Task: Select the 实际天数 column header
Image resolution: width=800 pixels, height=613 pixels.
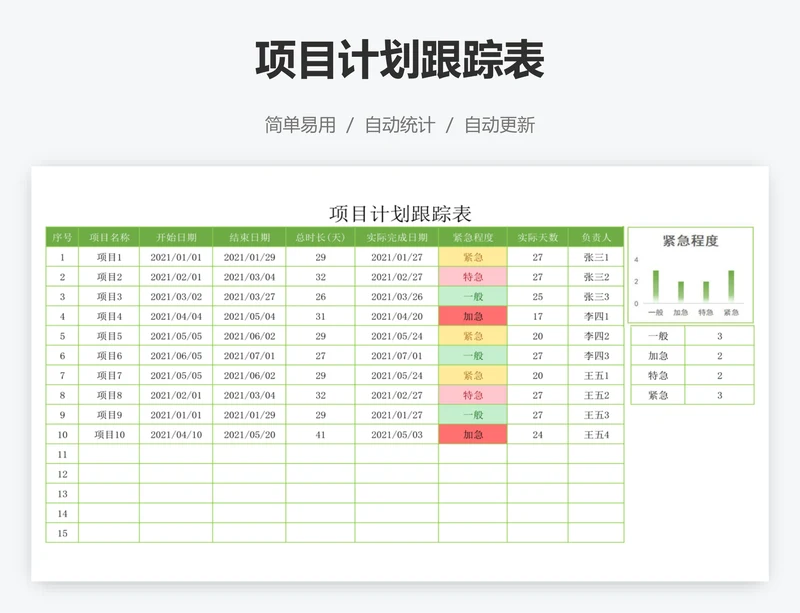Action: click(538, 237)
